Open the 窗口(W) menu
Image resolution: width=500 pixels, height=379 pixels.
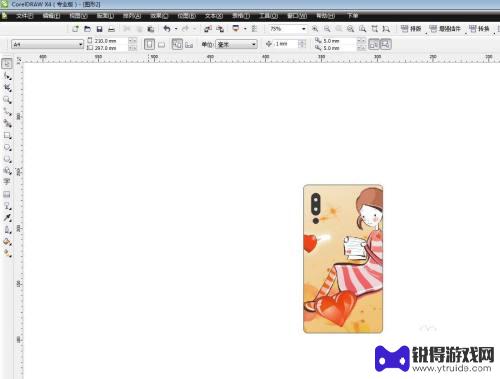(297, 16)
